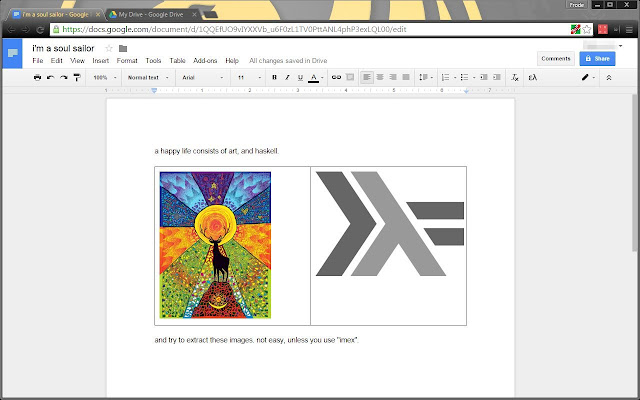
Task: Star the document title
Action: 109,48
